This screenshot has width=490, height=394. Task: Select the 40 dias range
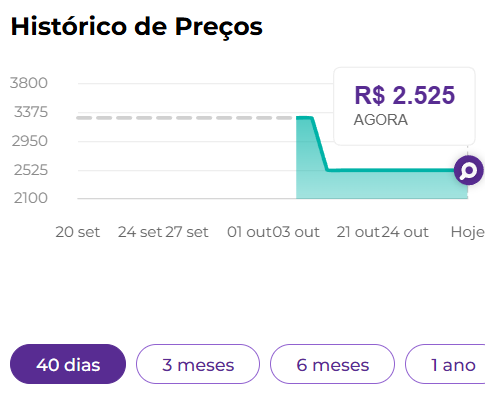pos(68,364)
